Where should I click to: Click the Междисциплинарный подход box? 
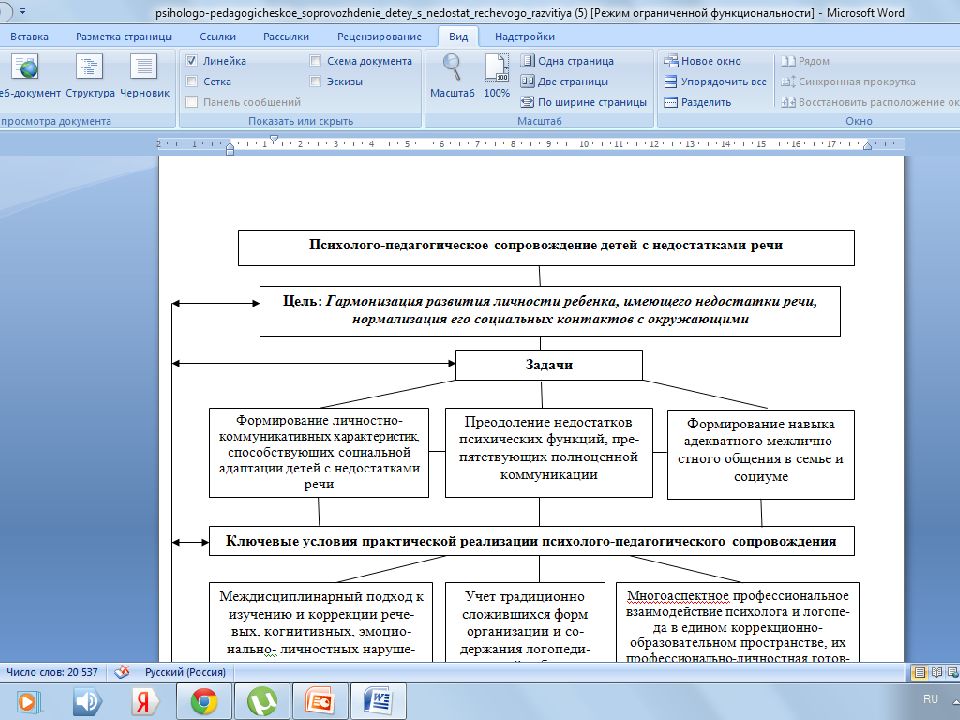click(x=321, y=622)
